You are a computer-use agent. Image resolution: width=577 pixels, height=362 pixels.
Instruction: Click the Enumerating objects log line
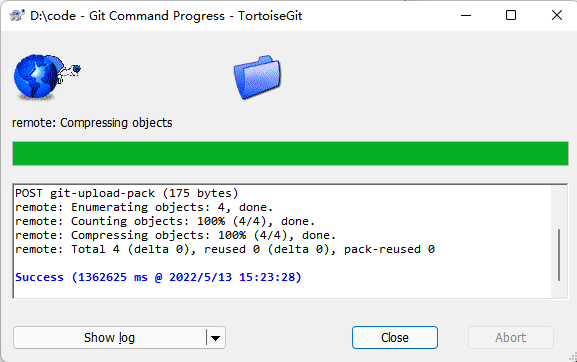coord(144,207)
